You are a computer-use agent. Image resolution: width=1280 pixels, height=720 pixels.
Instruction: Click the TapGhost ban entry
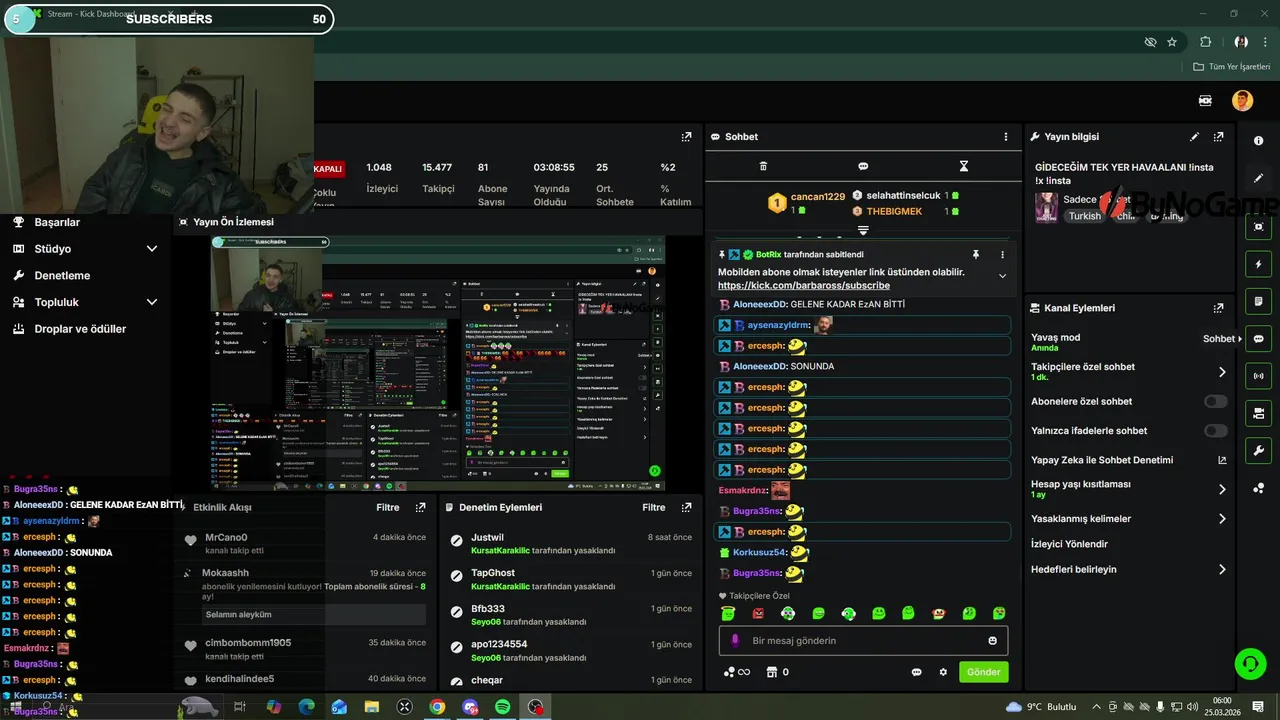(x=570, y=580)
